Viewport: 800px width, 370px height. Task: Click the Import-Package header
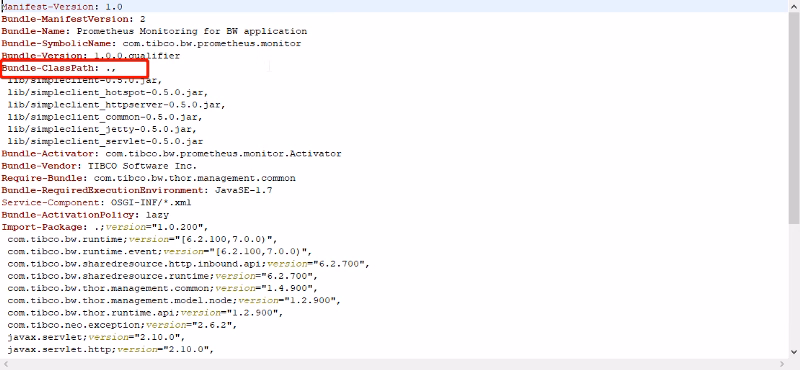coord(45,228)
